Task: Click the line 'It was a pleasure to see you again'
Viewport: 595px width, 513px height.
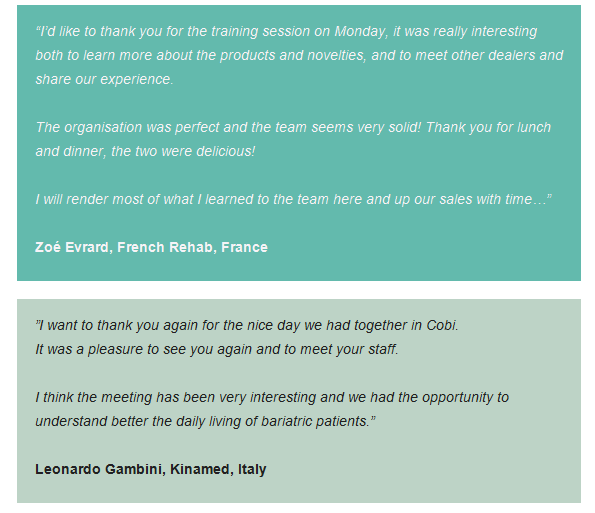Action: (x=217, y=349)
